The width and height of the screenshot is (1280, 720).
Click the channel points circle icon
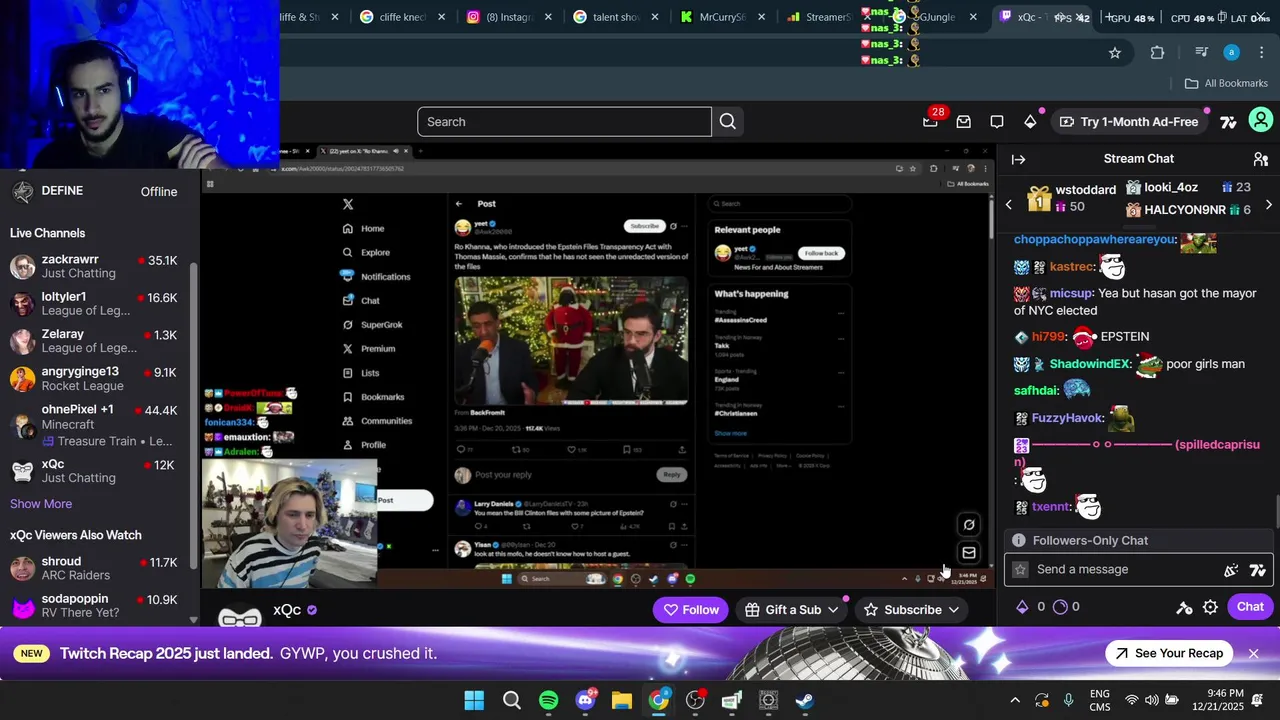coord(1061,607)
